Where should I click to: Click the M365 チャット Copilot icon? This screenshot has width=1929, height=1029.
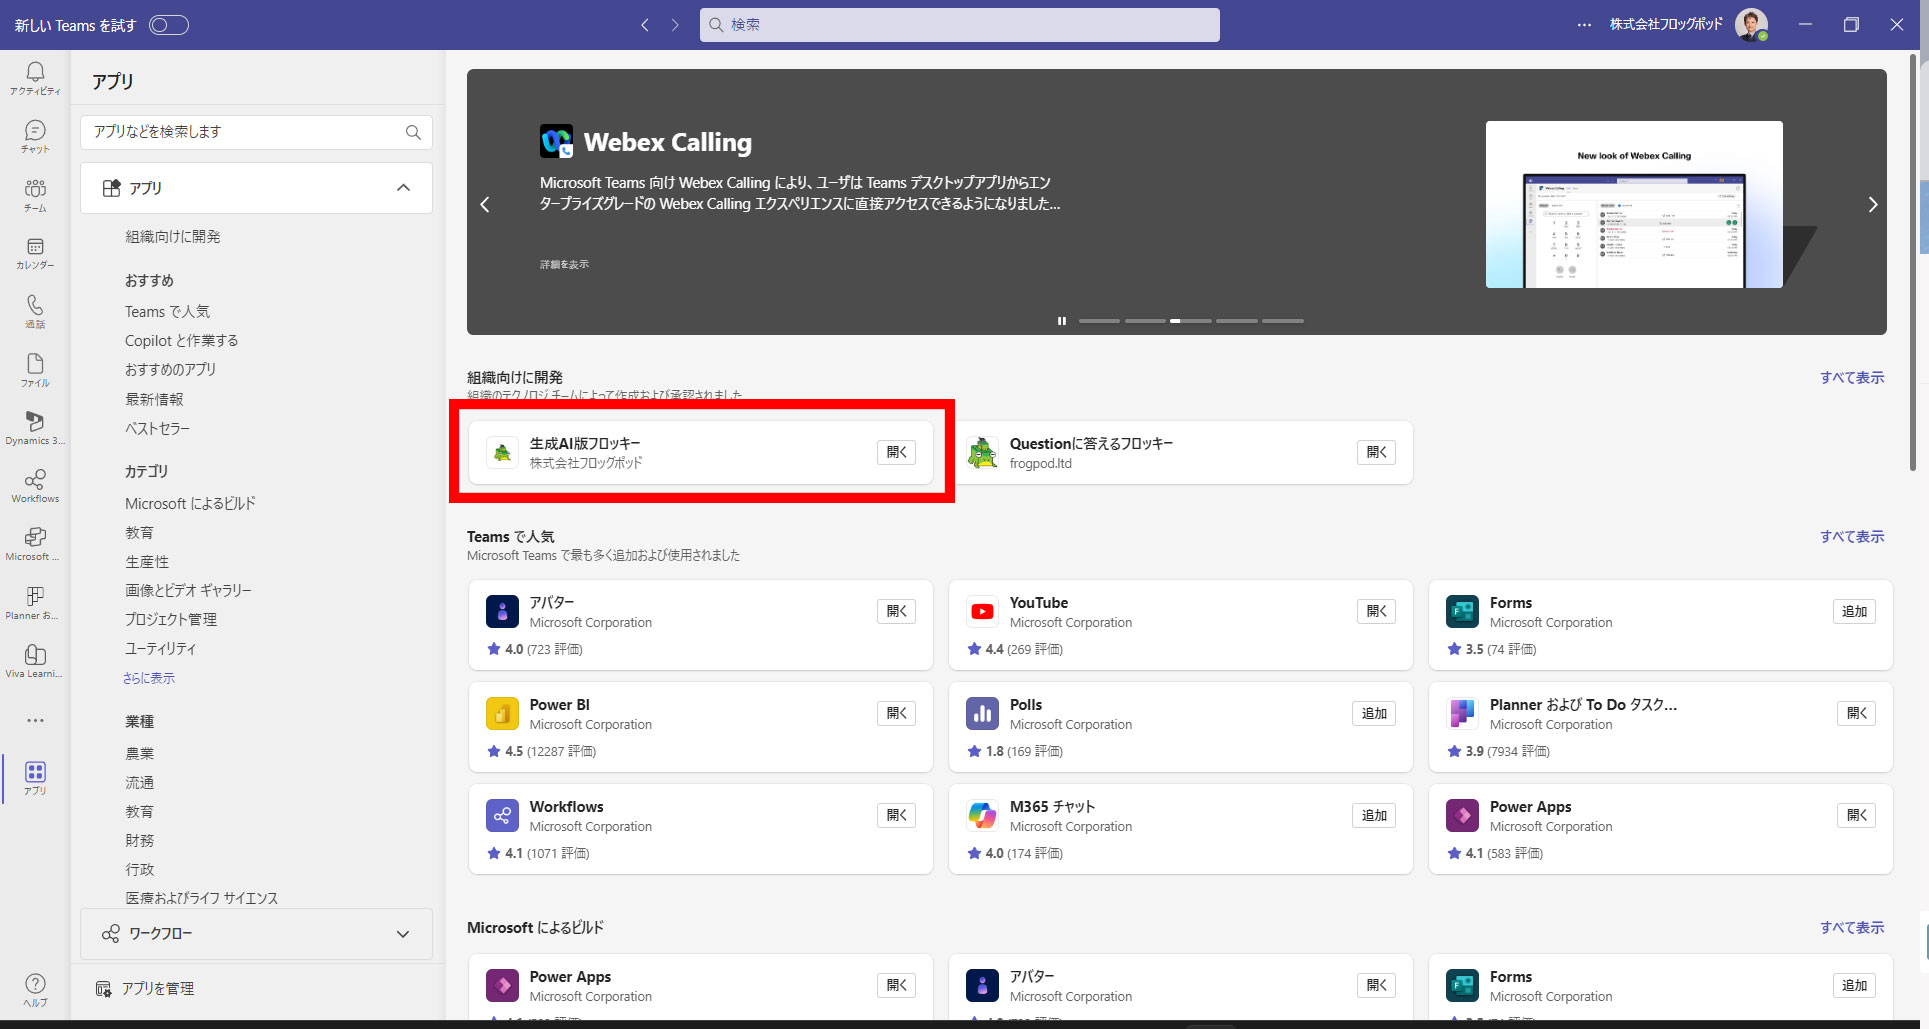click(982, 816)
